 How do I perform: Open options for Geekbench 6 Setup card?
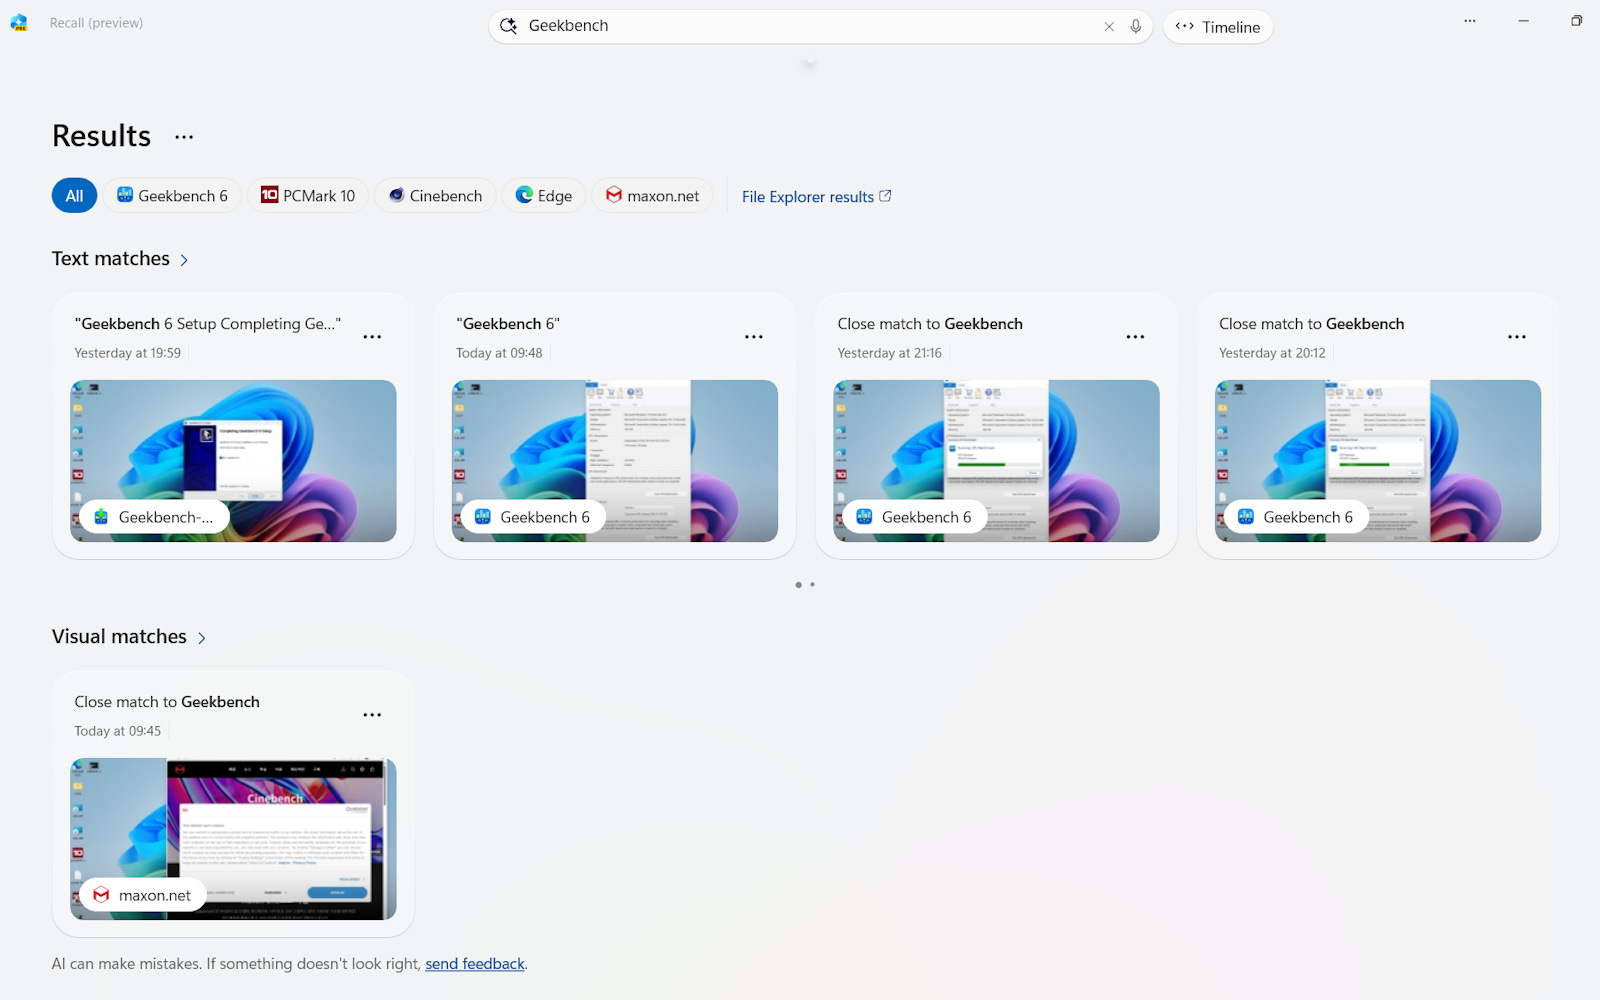pyautogui.click(x=372, y=337)
